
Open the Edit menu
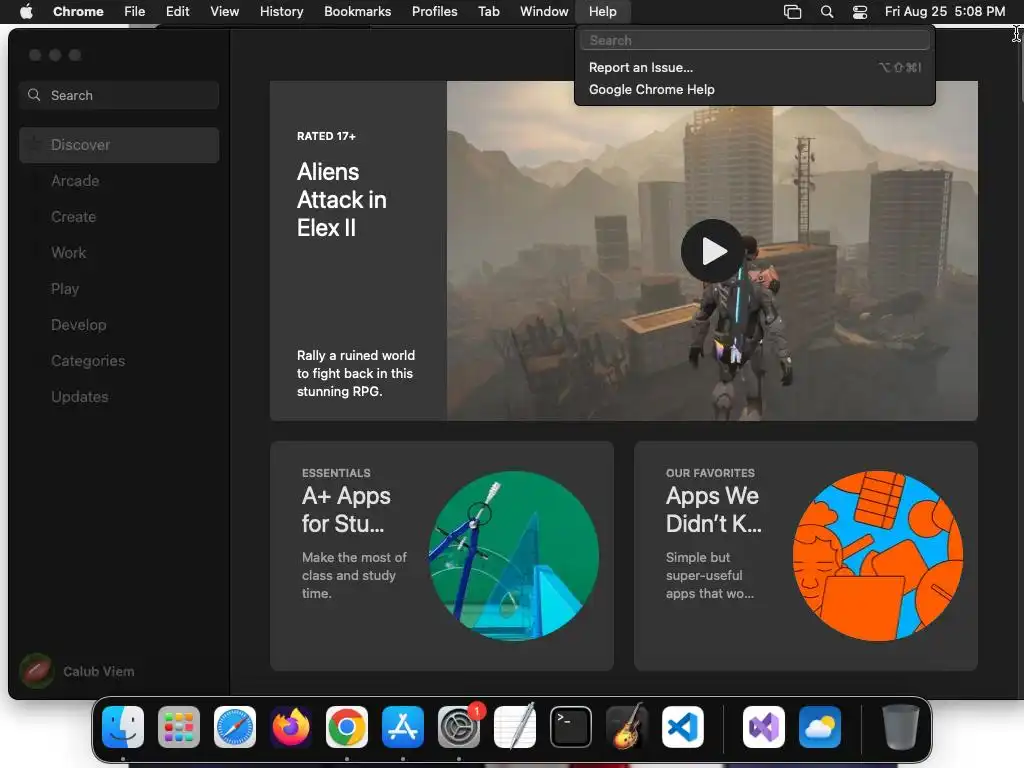tap(177, 11)
